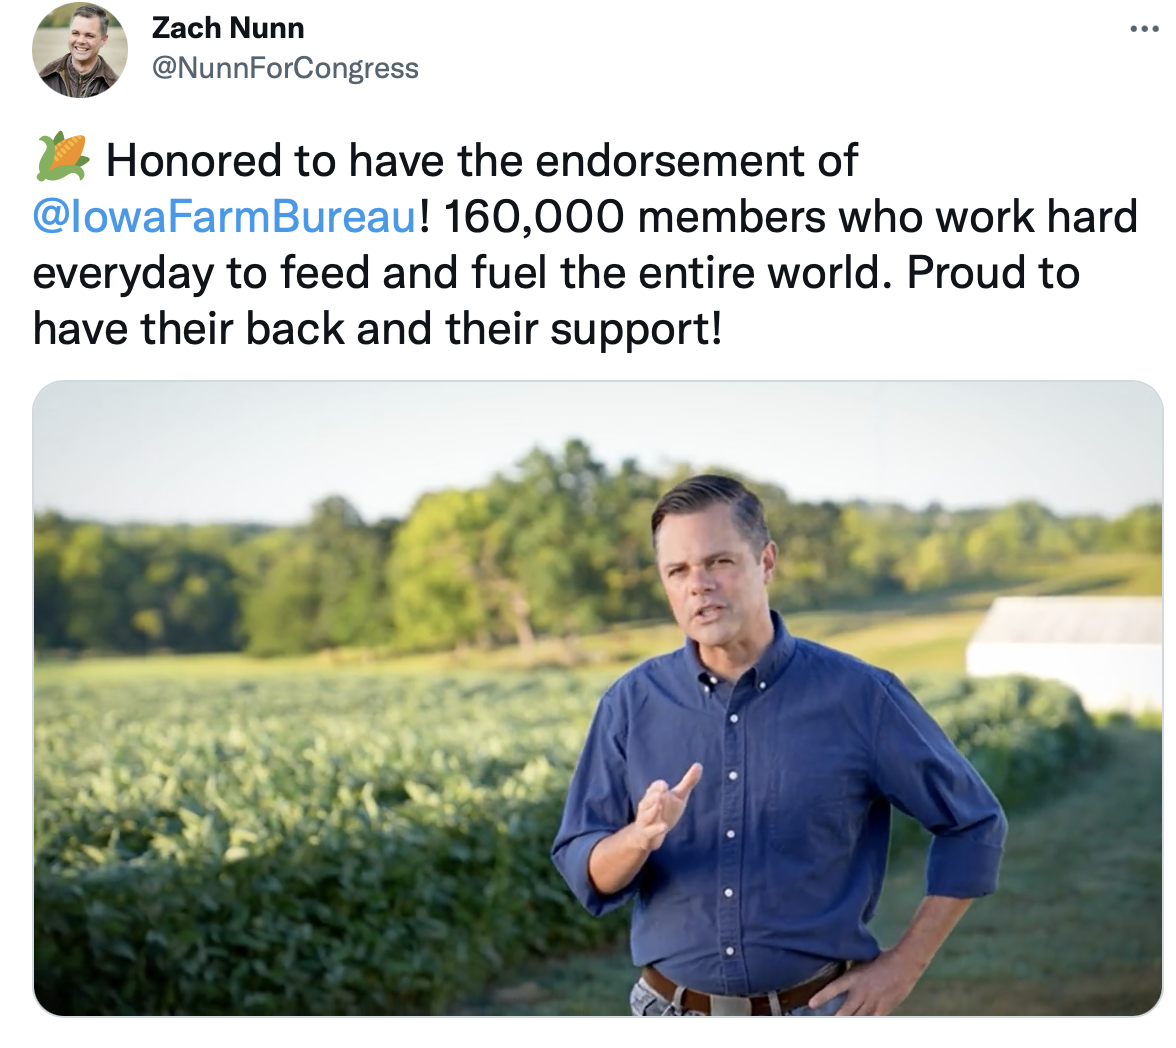Click the corn emoji in the tweet
Image resolution: width=1176 pixels, height=1048 pixels.
(x=63, y=158)
